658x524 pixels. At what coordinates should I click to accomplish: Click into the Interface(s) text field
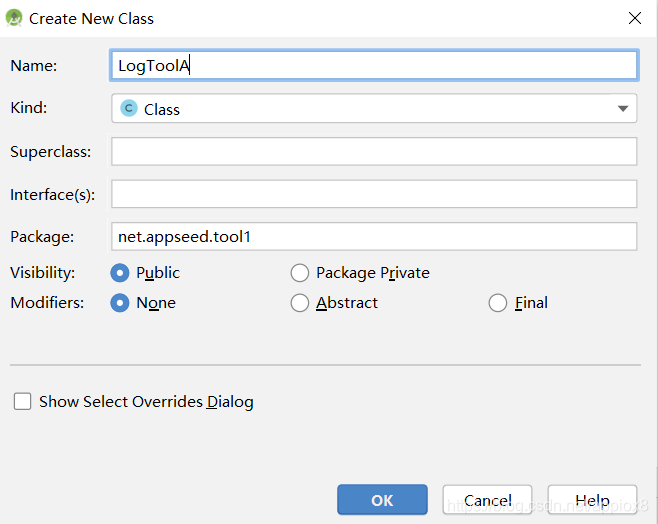tap(374, 194)
